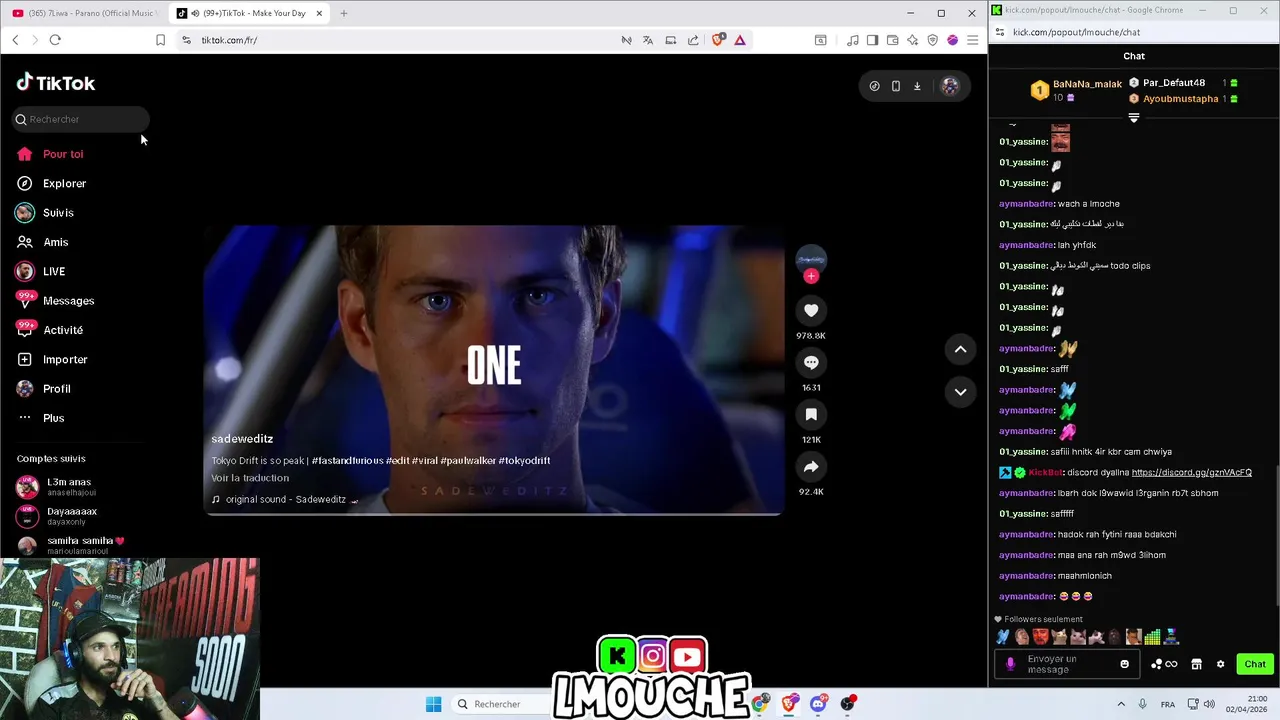This screenshot has width=1280, height=720.
Task: Show hidden system tray icons chevron
Action: [1120, 704]
